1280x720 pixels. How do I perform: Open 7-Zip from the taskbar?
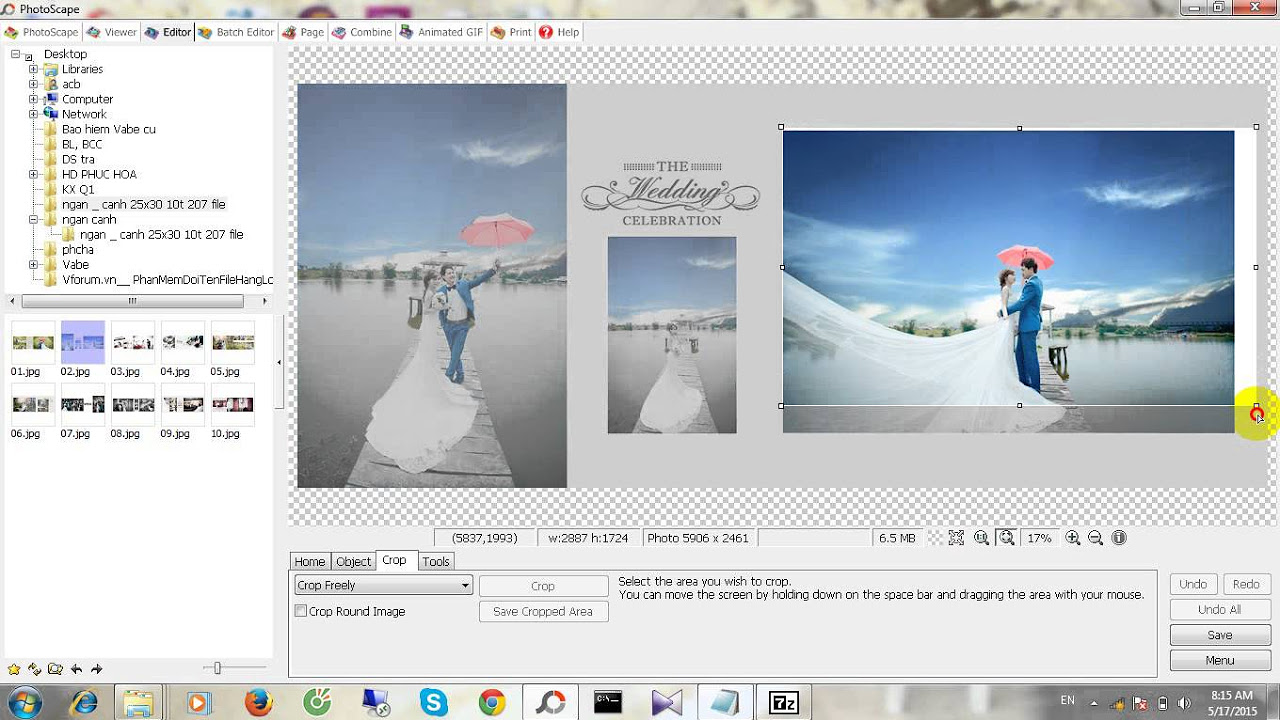click(x=784, y=703)
